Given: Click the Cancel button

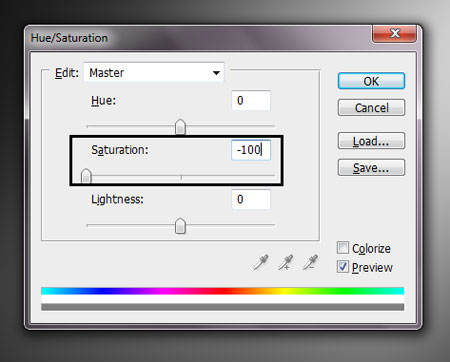Looking at the screenshot, I should [x=371, y=108].
